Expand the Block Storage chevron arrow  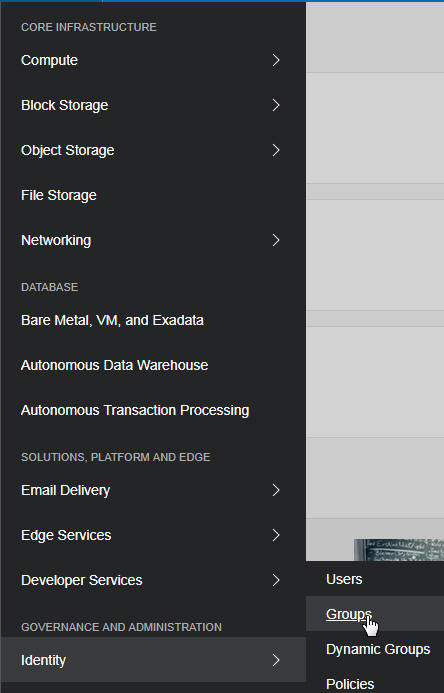click(276, 105)
